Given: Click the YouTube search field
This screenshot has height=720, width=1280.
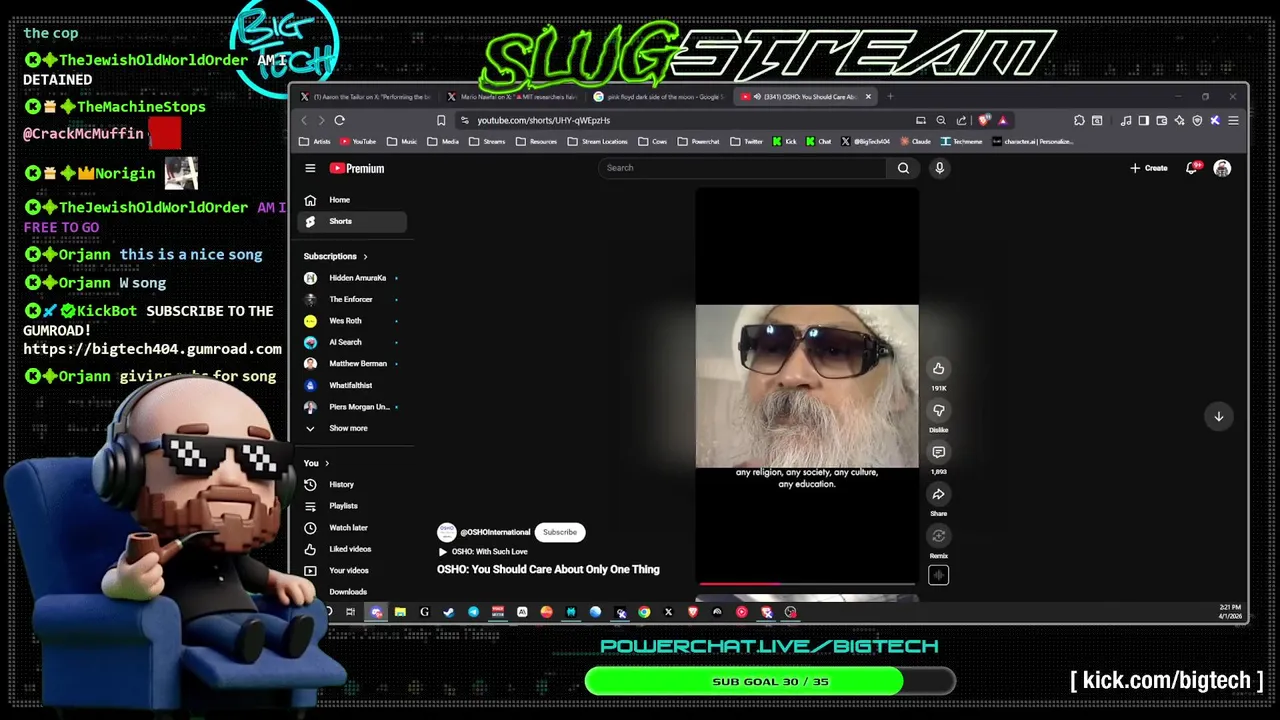Looking at the screenshot, I should pos(744,168).
